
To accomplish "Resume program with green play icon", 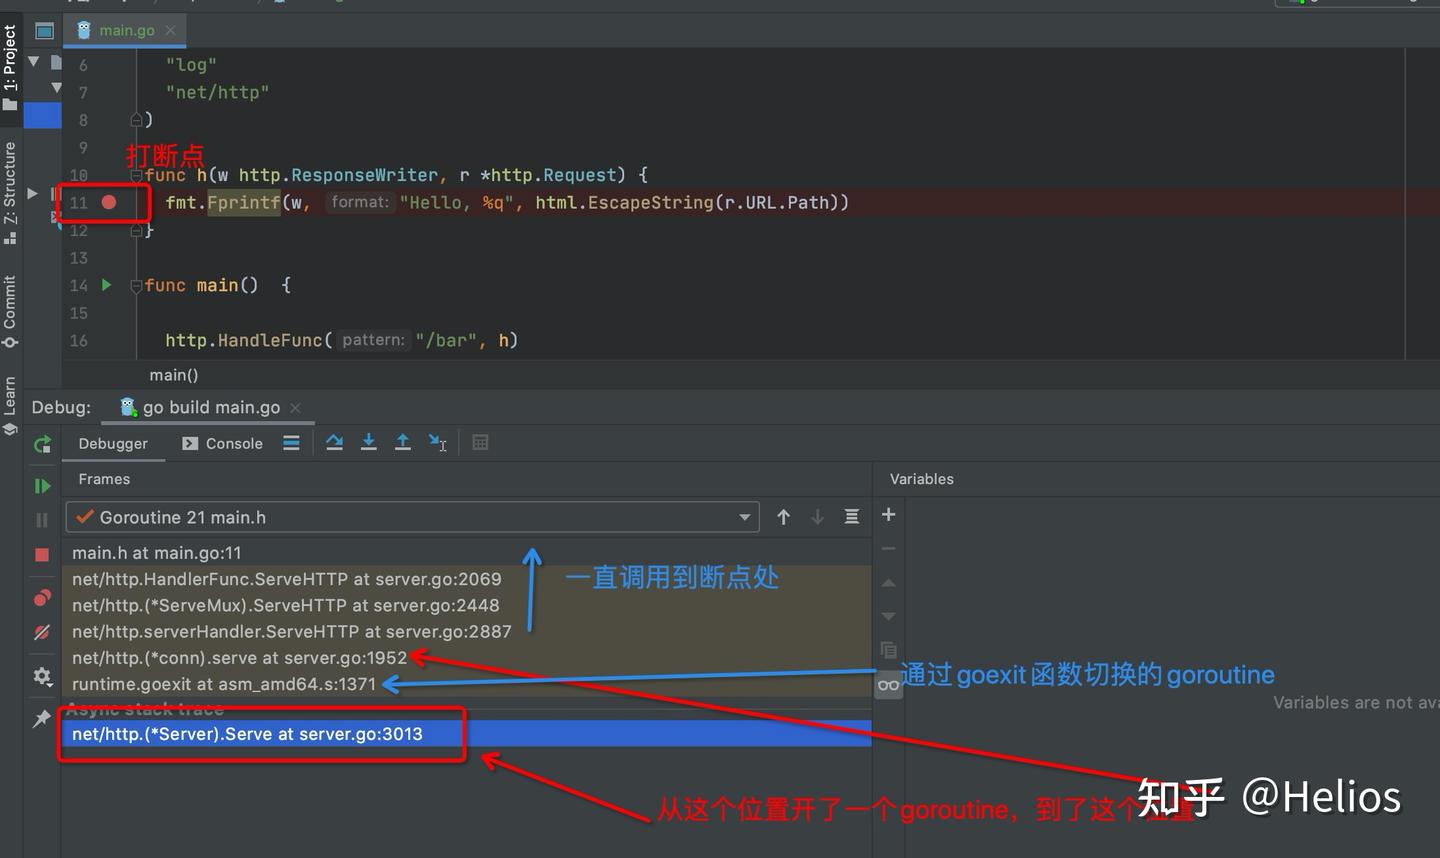I will 42,486.
